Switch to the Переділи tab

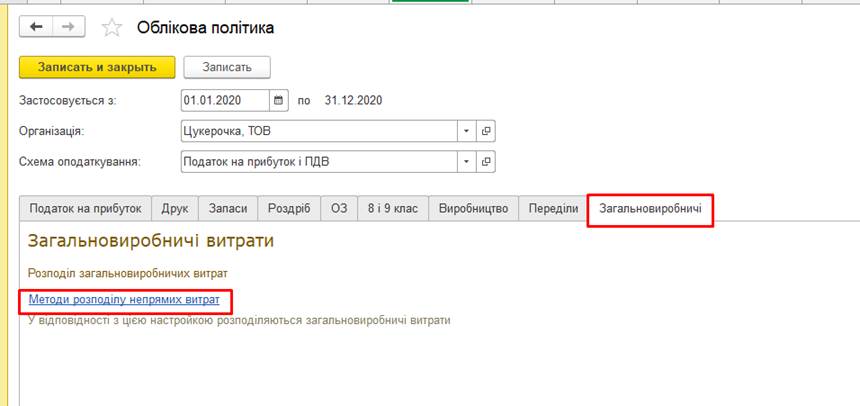point(553,208)
